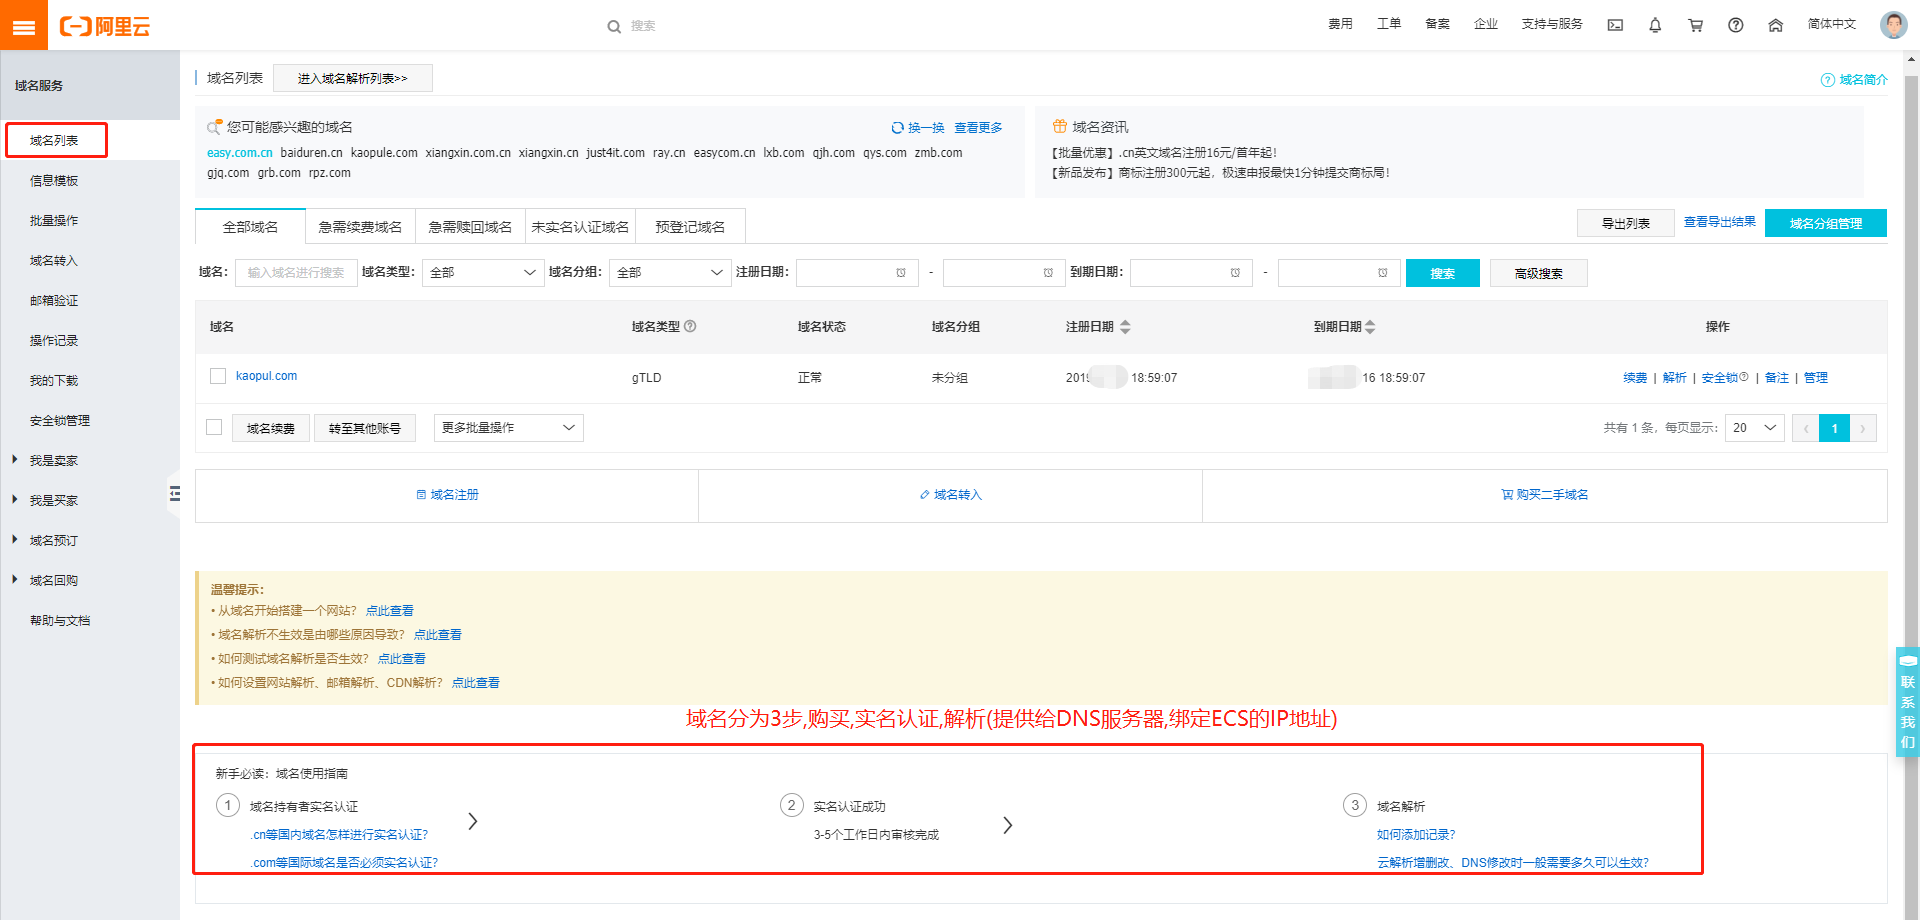Renew kaopul.com via the 续费 link
The height and width of the screenshot is (920, 1920).
click(1634, 377)
